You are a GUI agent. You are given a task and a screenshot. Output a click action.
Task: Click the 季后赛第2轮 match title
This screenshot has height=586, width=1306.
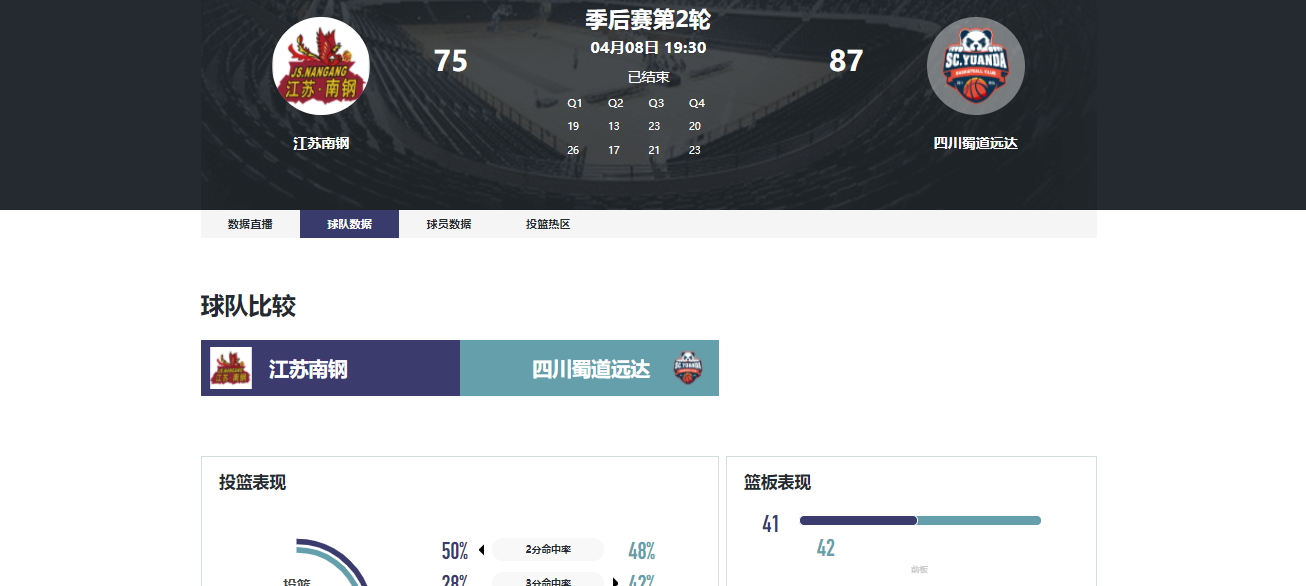[x=648, y=20]
